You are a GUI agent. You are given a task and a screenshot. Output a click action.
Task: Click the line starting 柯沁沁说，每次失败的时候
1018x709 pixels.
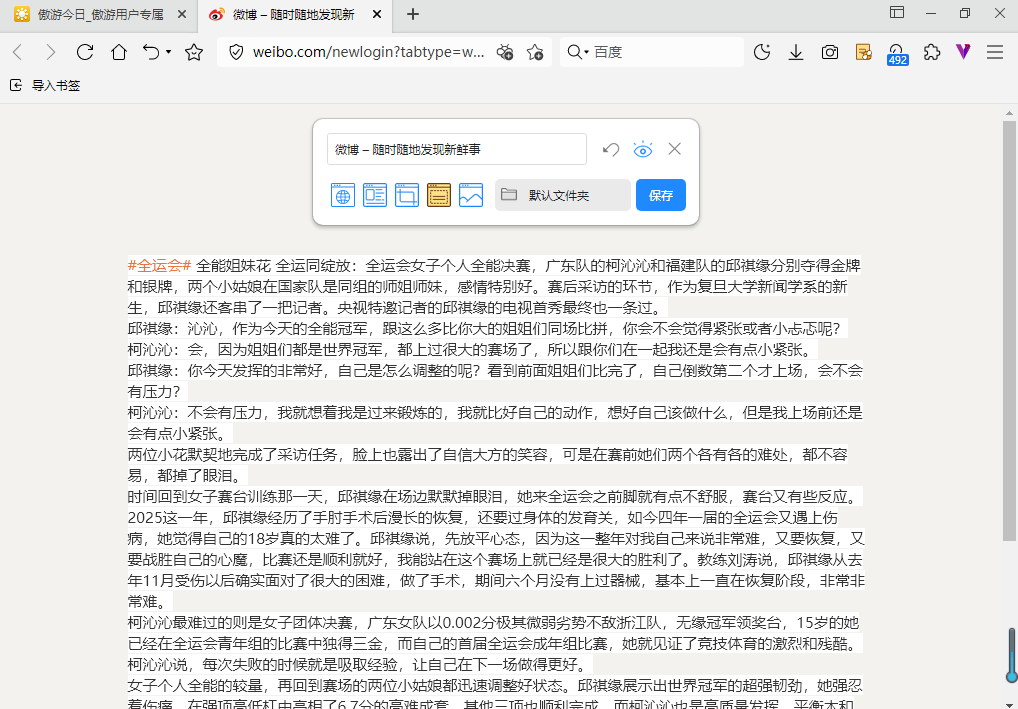pos(360,665)
